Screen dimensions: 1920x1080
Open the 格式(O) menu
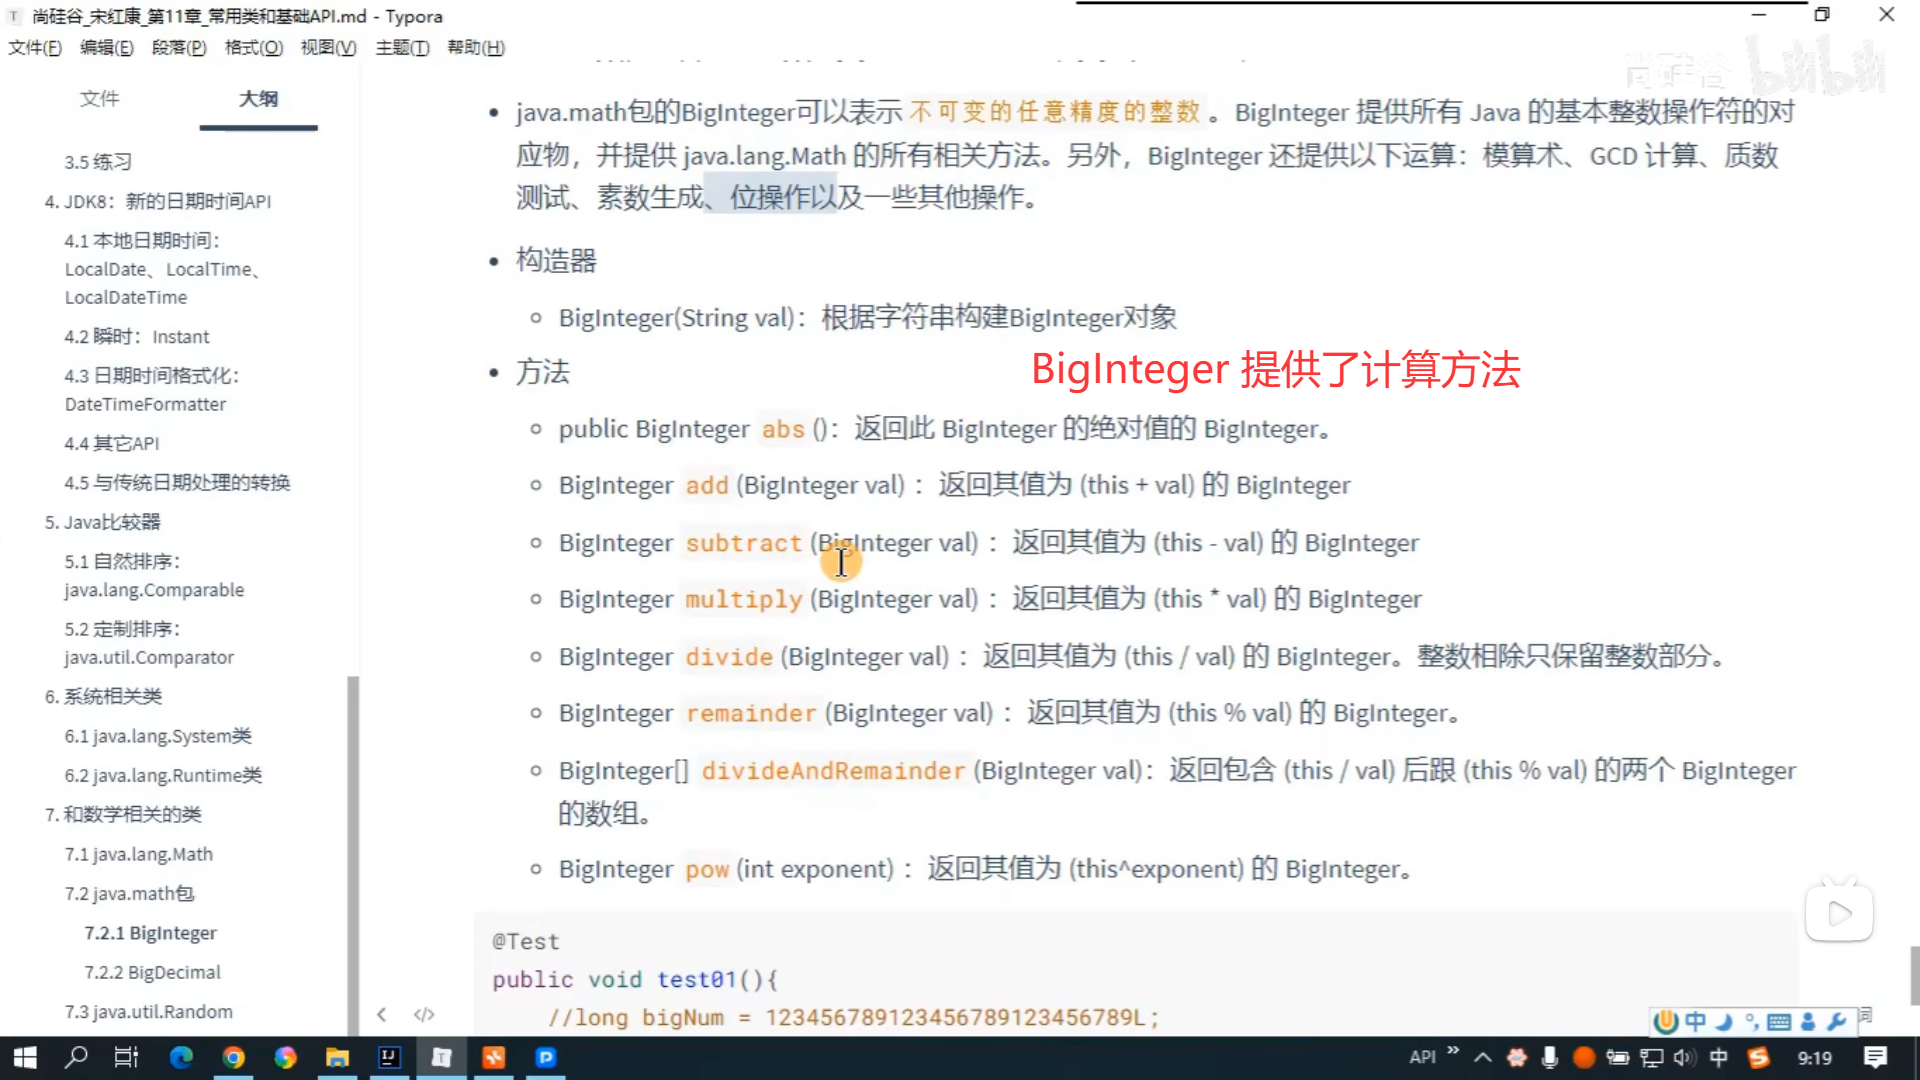[253, 47]
